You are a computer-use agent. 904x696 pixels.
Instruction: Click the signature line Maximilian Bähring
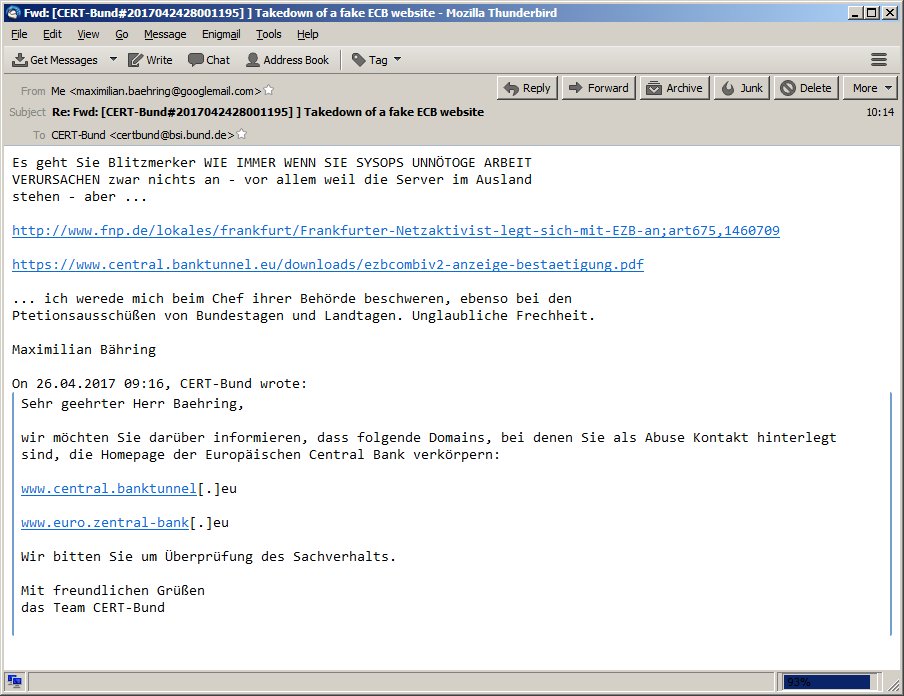pyautogui.click(x=84, y=349)
